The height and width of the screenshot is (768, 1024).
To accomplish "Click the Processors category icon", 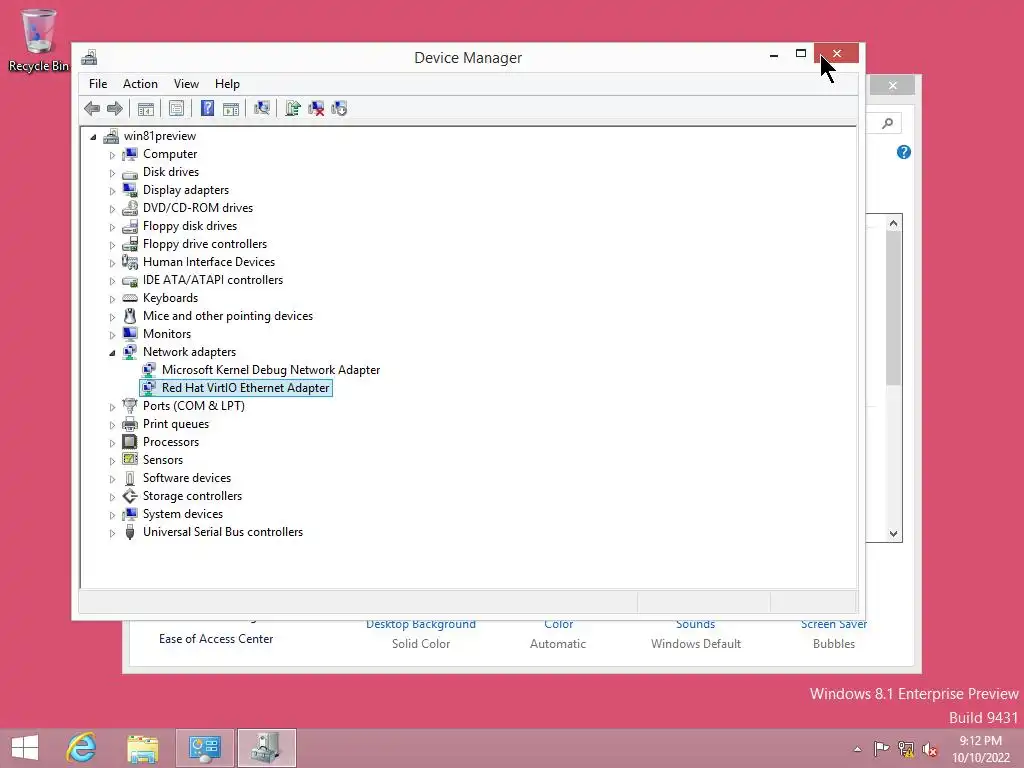I will [130, 441].
